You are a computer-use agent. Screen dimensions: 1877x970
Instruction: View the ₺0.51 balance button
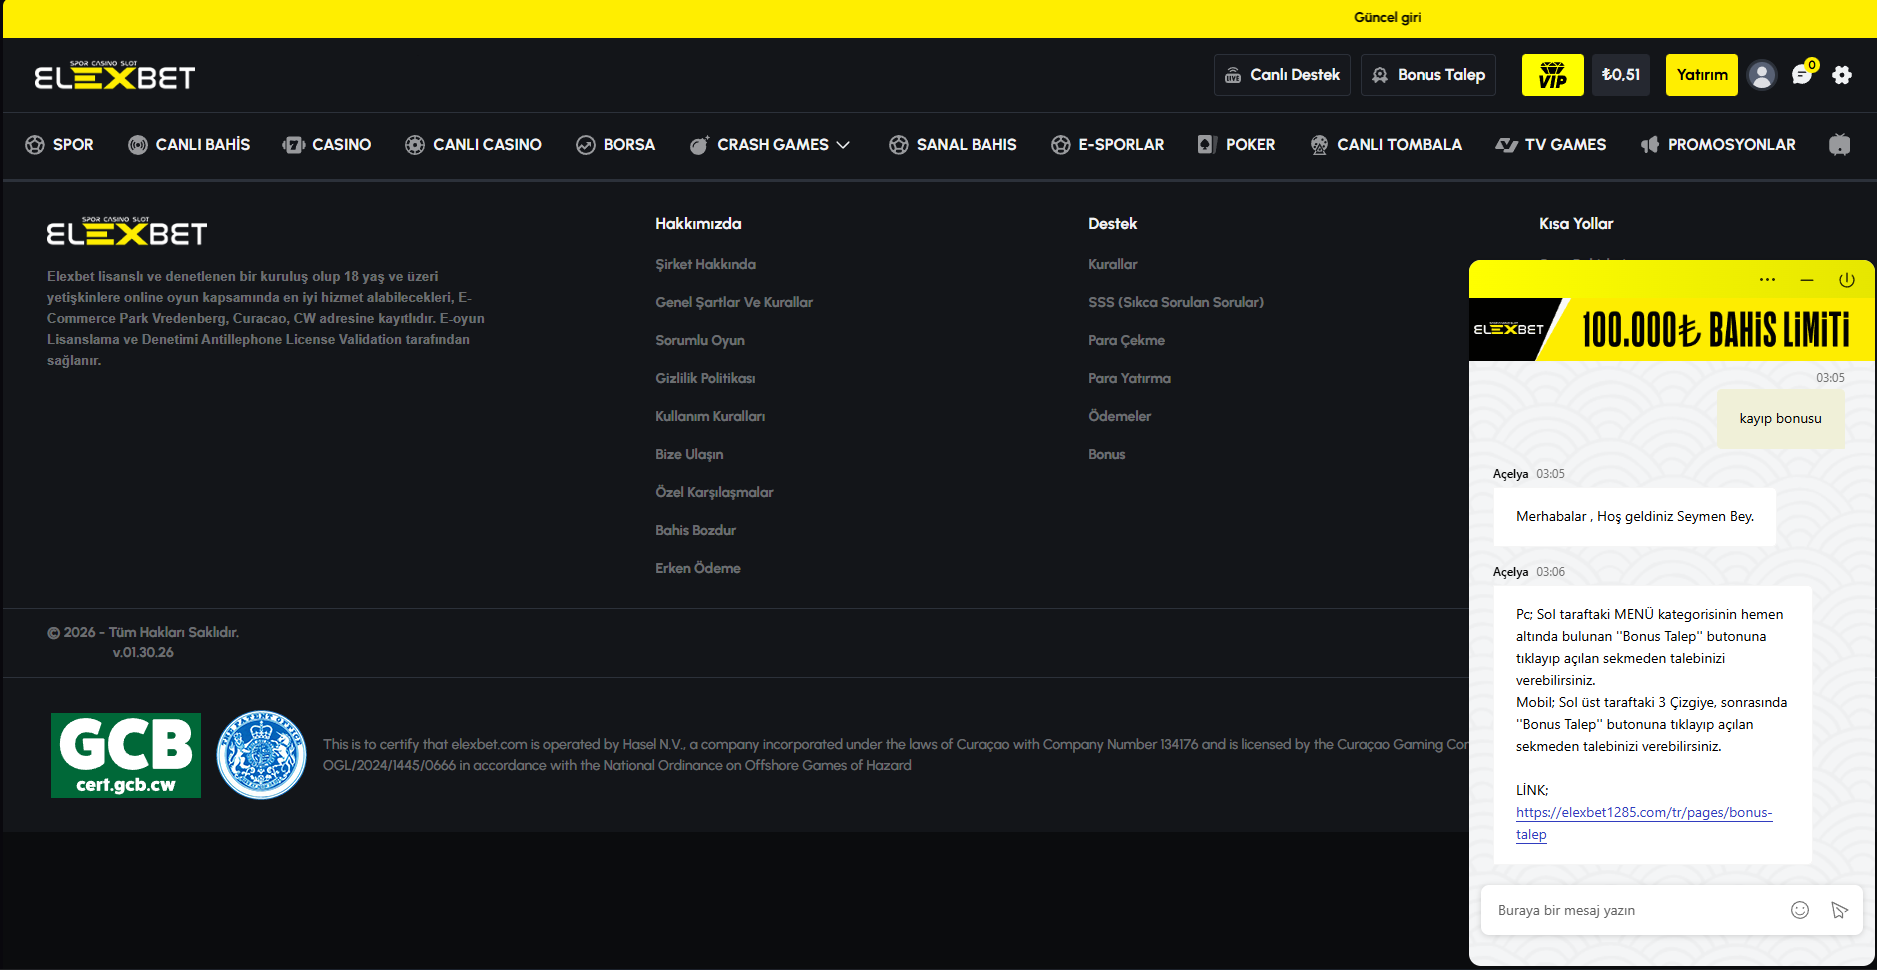[1621, 75]
